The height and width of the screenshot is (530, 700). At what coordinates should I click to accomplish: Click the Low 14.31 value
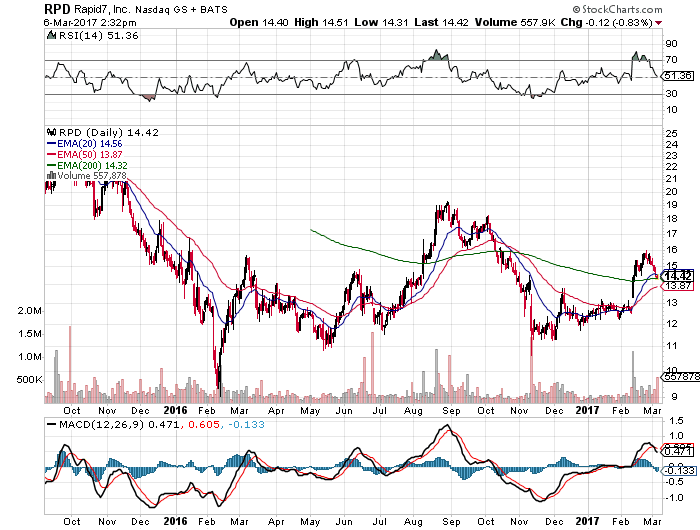pos(381,22)
